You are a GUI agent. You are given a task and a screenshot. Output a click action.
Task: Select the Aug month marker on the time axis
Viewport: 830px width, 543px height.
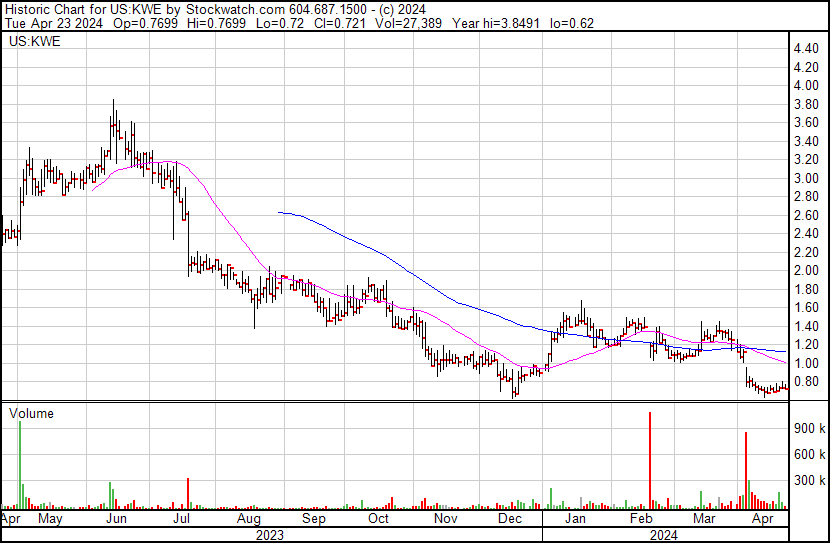click(249, 520)
